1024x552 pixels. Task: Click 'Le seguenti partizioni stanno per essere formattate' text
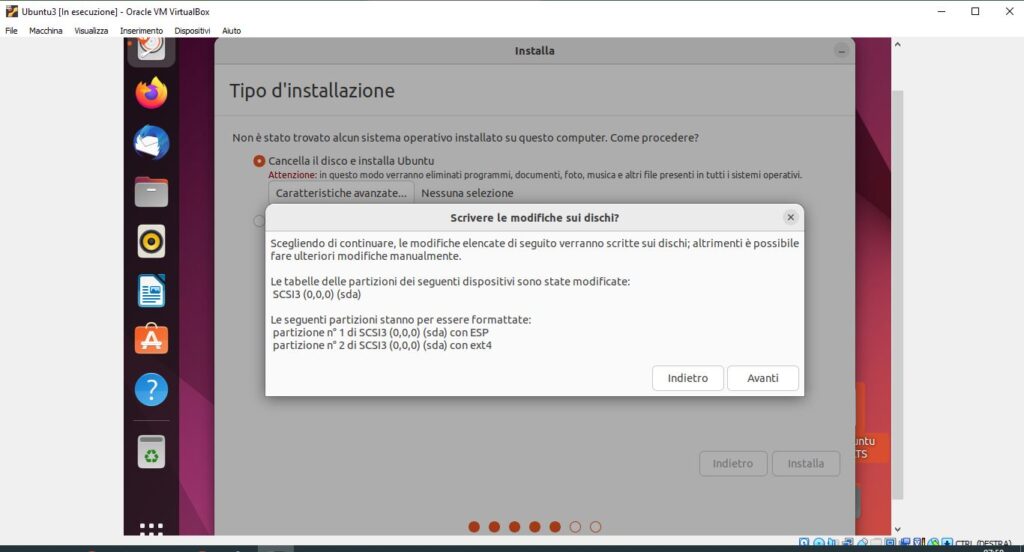point(401,319)
